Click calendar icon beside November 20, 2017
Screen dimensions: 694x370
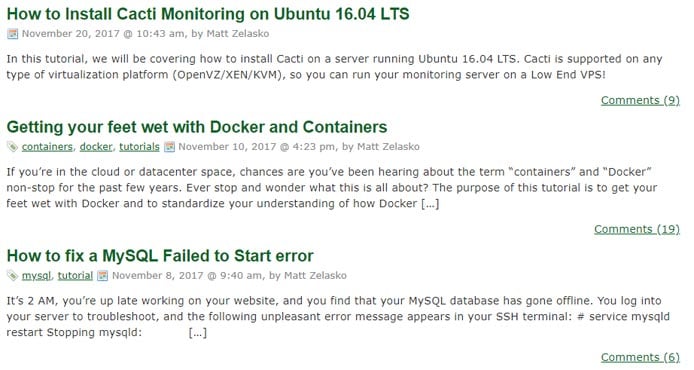[12, 34]
